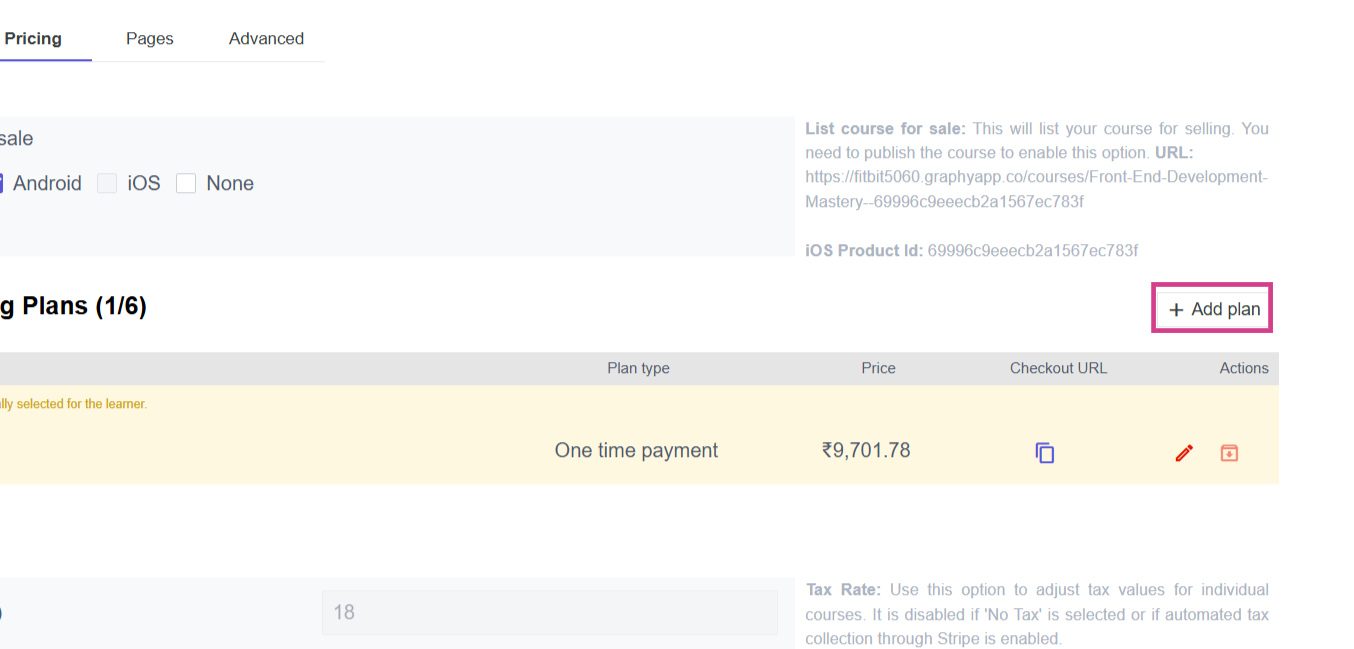
Task: Focus the tax rate field showing 18
Action: tap(549, 612)
